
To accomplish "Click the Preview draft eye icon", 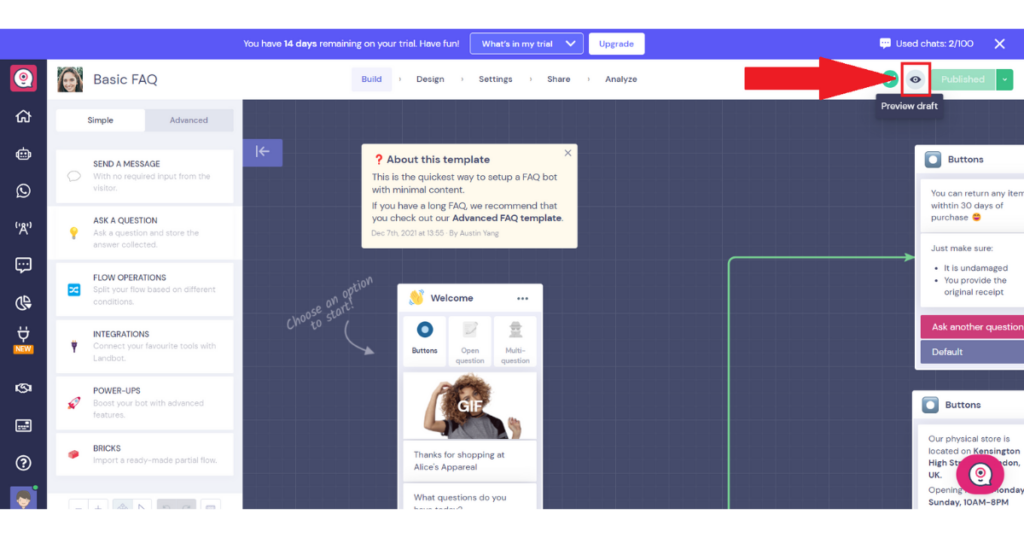I will [x=915, y=80].
